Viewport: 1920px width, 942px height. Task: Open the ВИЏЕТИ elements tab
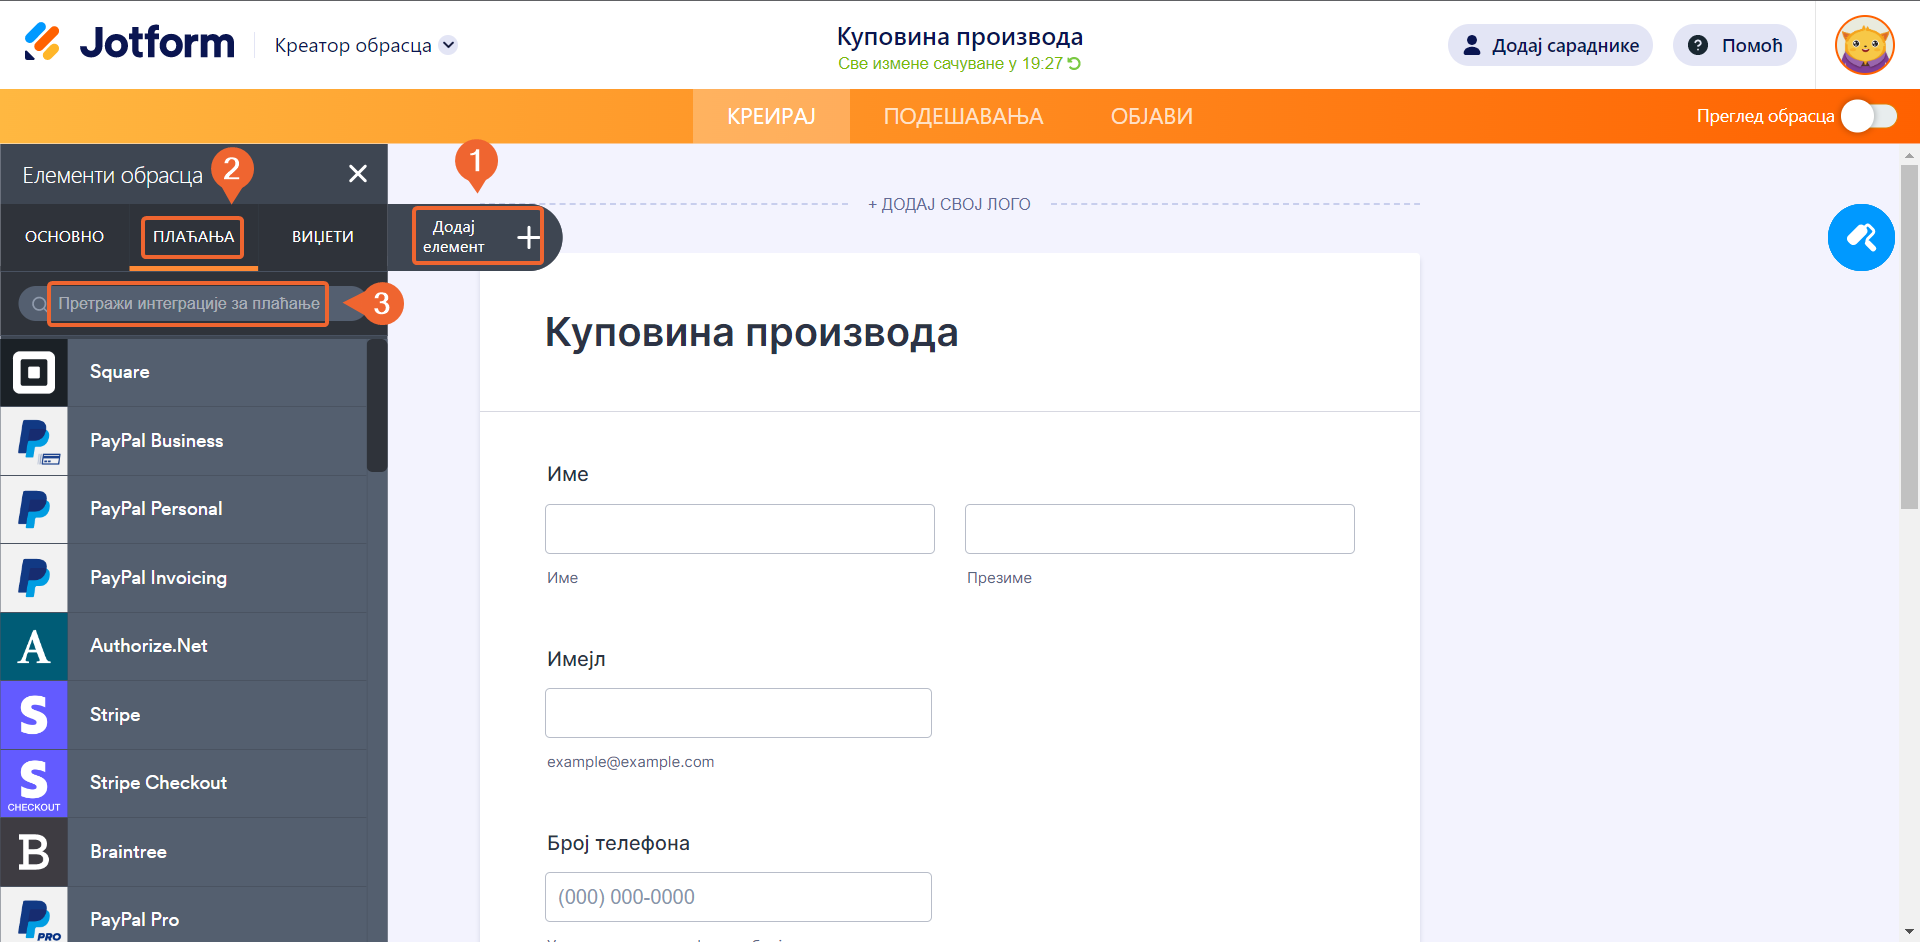pyautogui.click(x=323, y=237)
